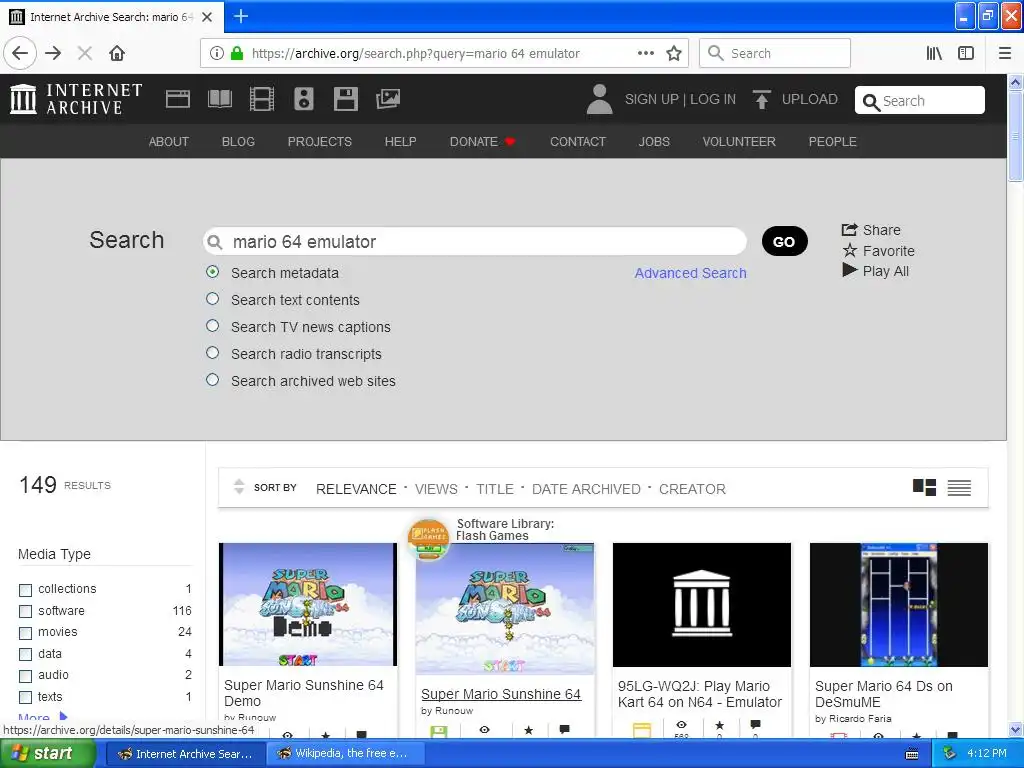Go forward with browser forward arrow
This screenshot has width=1024, height=768.
tap(54, 53)
